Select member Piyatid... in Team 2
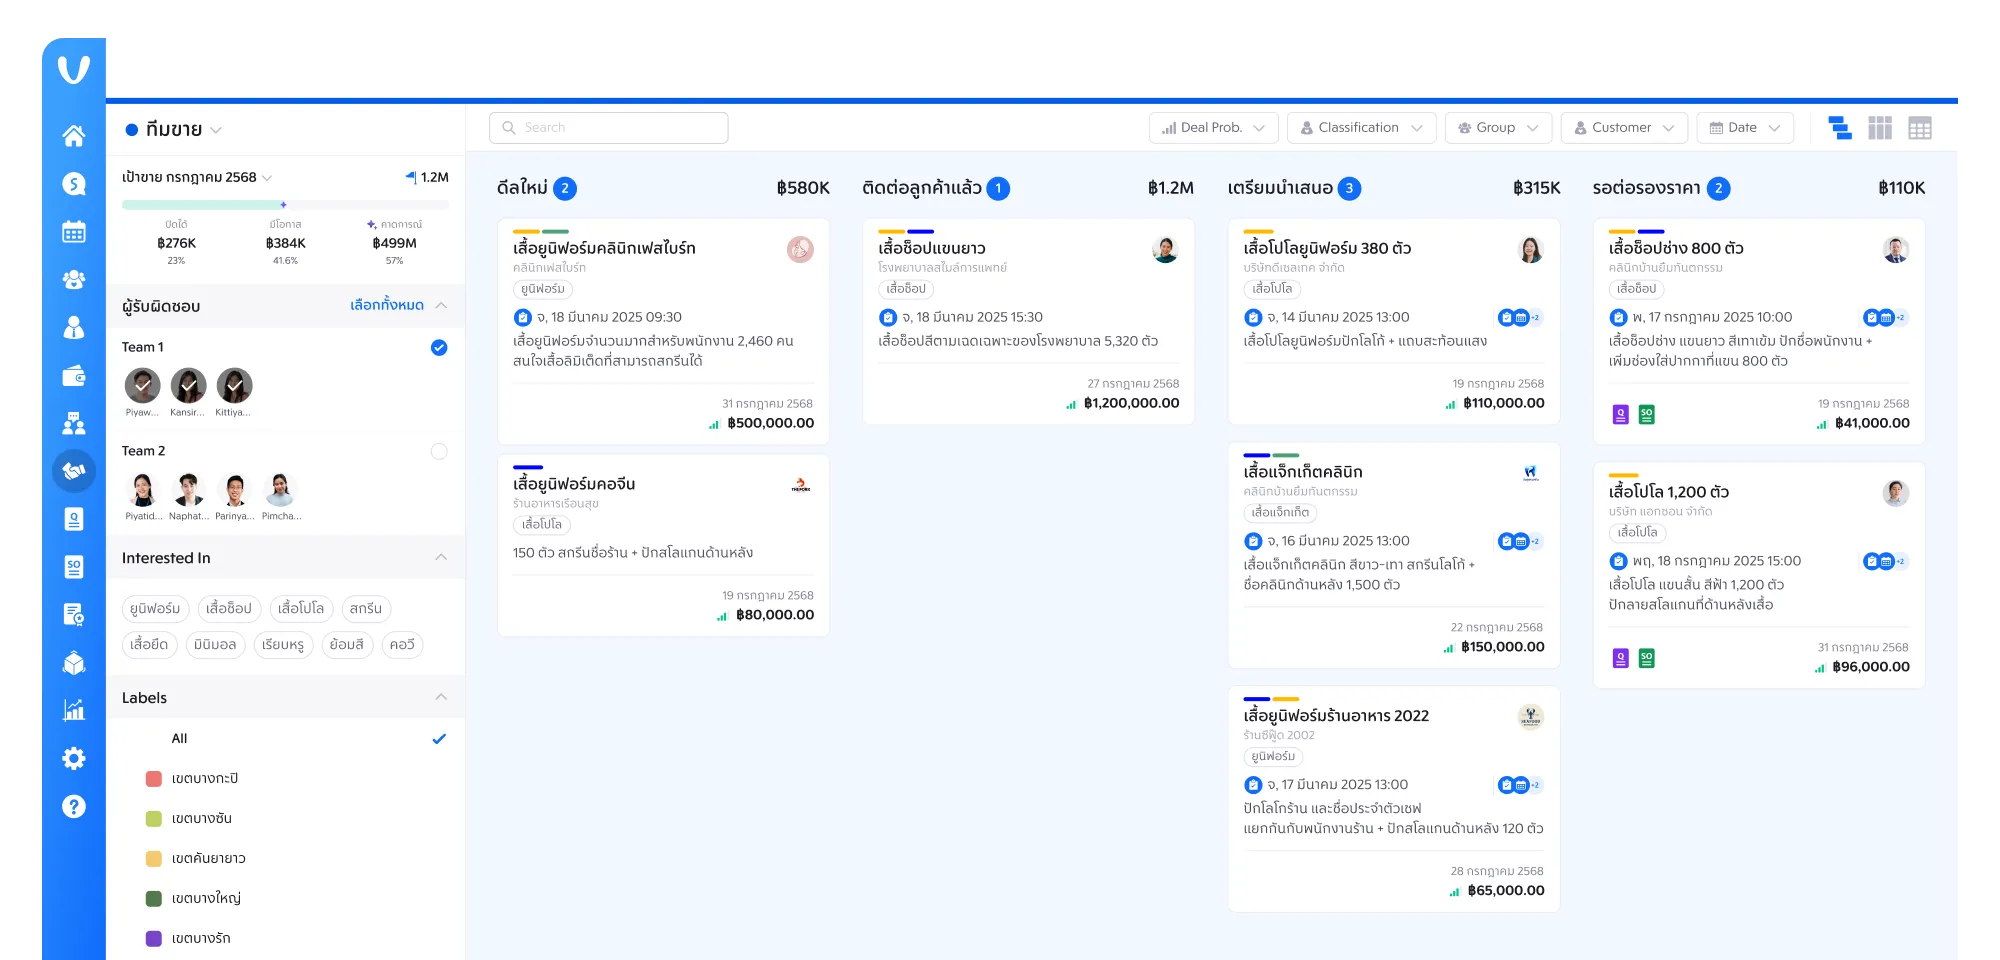 [142, 490]
